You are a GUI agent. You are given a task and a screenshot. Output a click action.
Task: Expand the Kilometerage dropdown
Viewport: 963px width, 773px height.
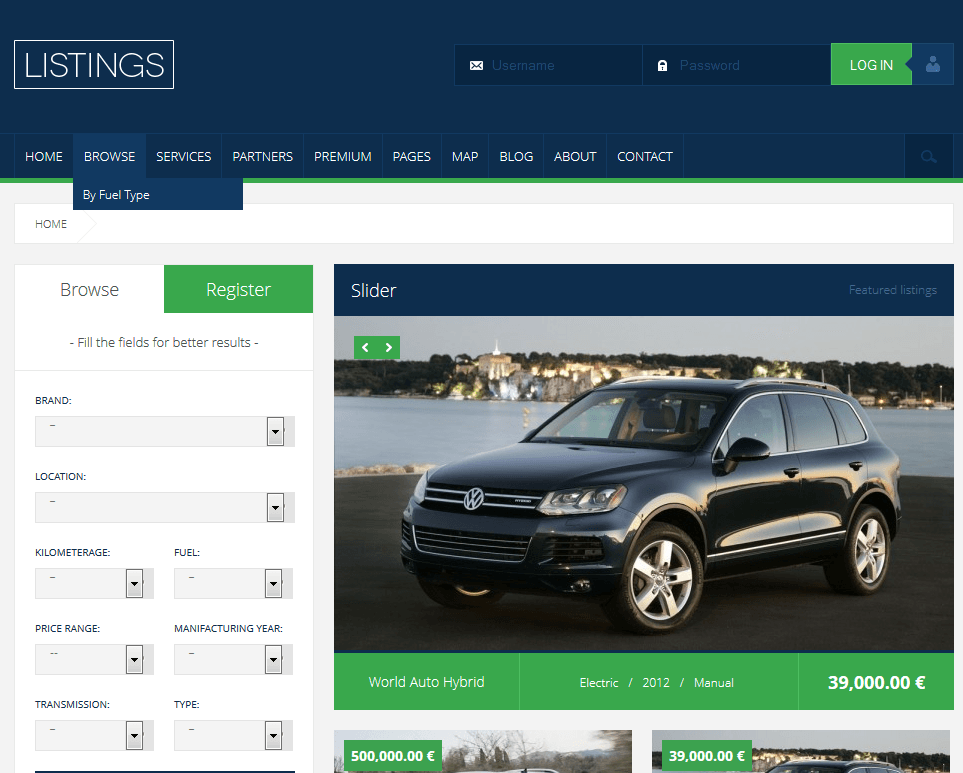coord(94,583)
